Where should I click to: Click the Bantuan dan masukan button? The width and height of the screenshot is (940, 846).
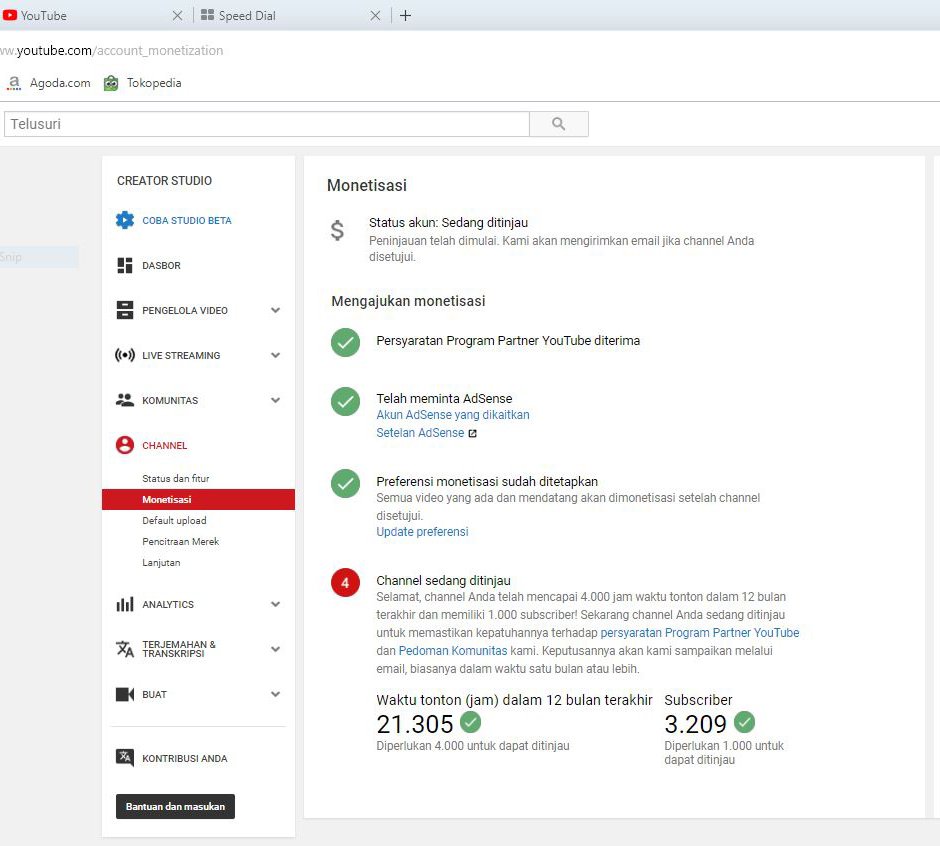tap(175, 806)
